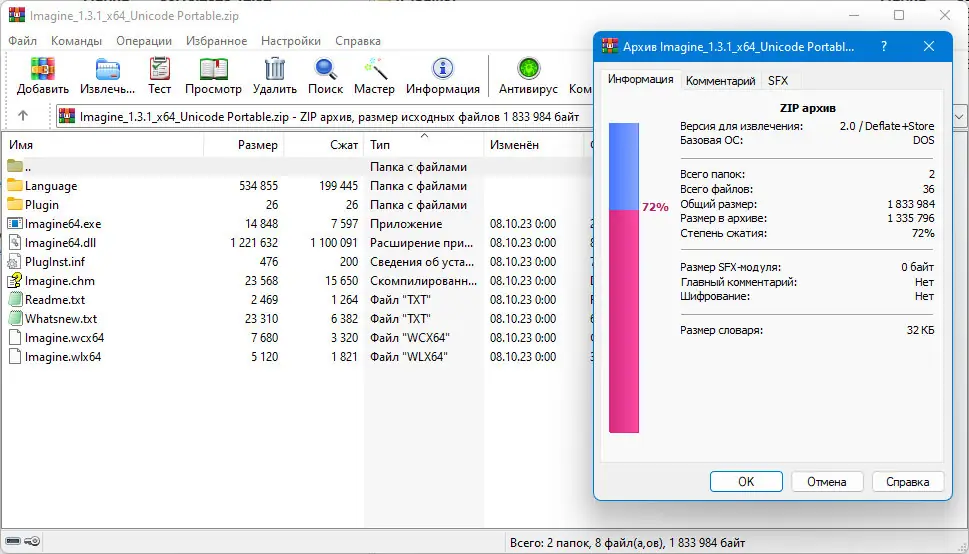Switch to the Комментарий tab
This screenshot has height=554, width=969.
tap(721, 81)
